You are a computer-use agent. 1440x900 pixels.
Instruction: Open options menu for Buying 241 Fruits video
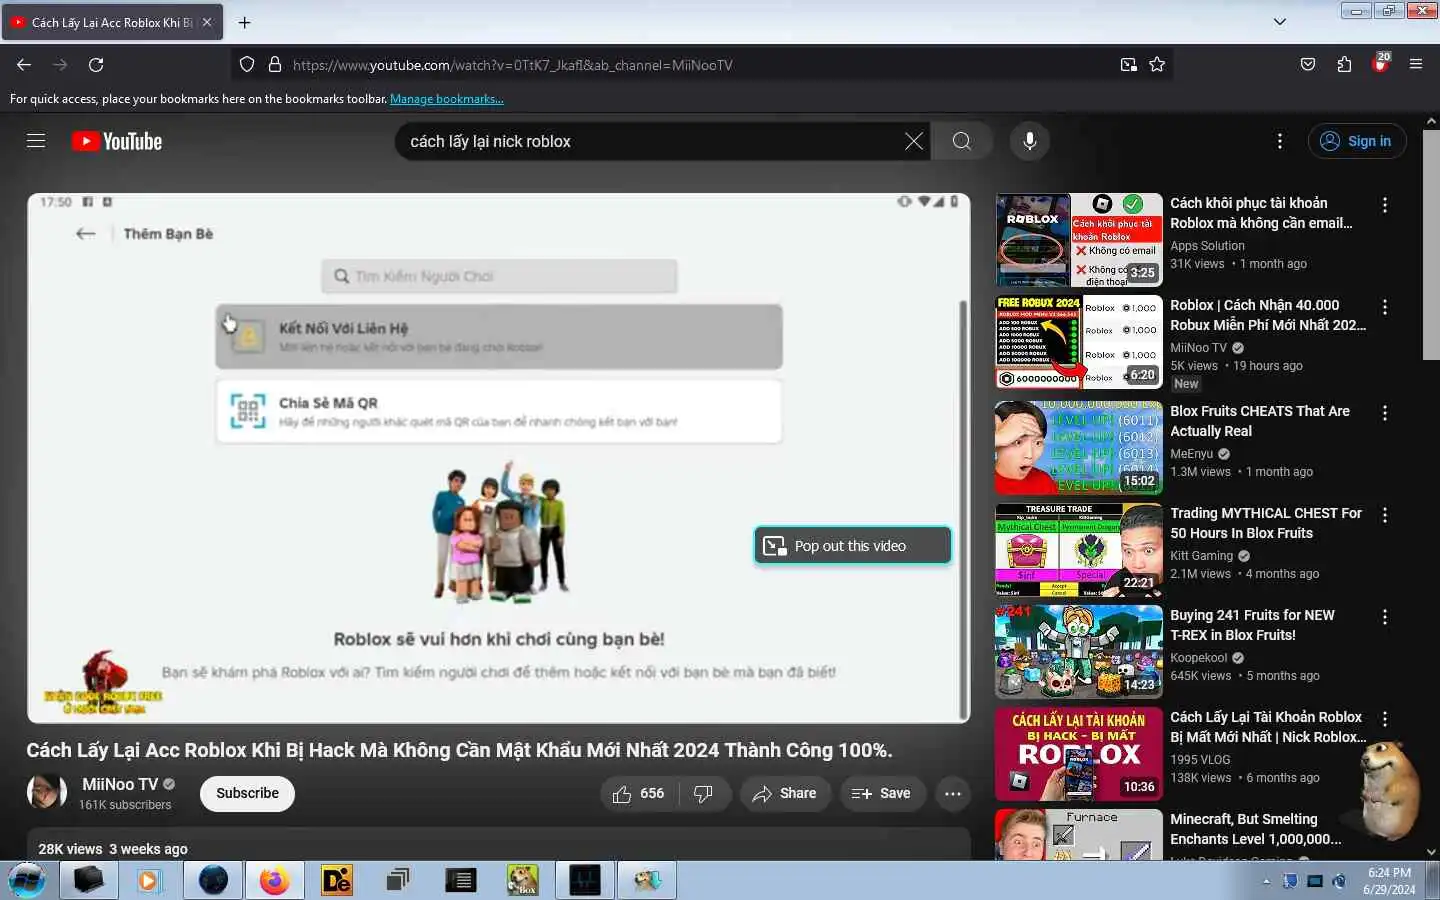[1385, 617]
